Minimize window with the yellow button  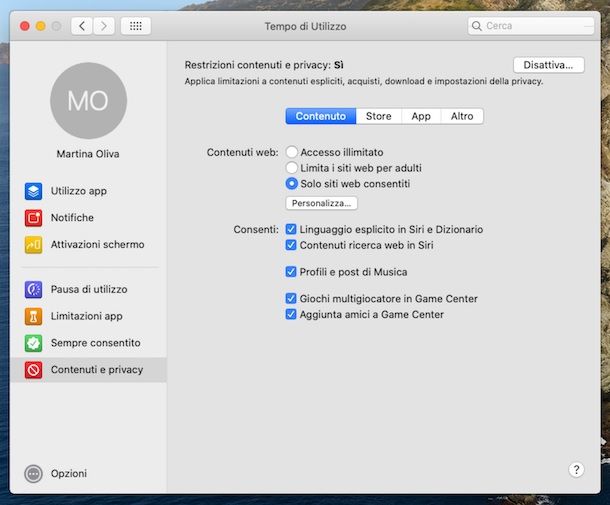[40, 26]
